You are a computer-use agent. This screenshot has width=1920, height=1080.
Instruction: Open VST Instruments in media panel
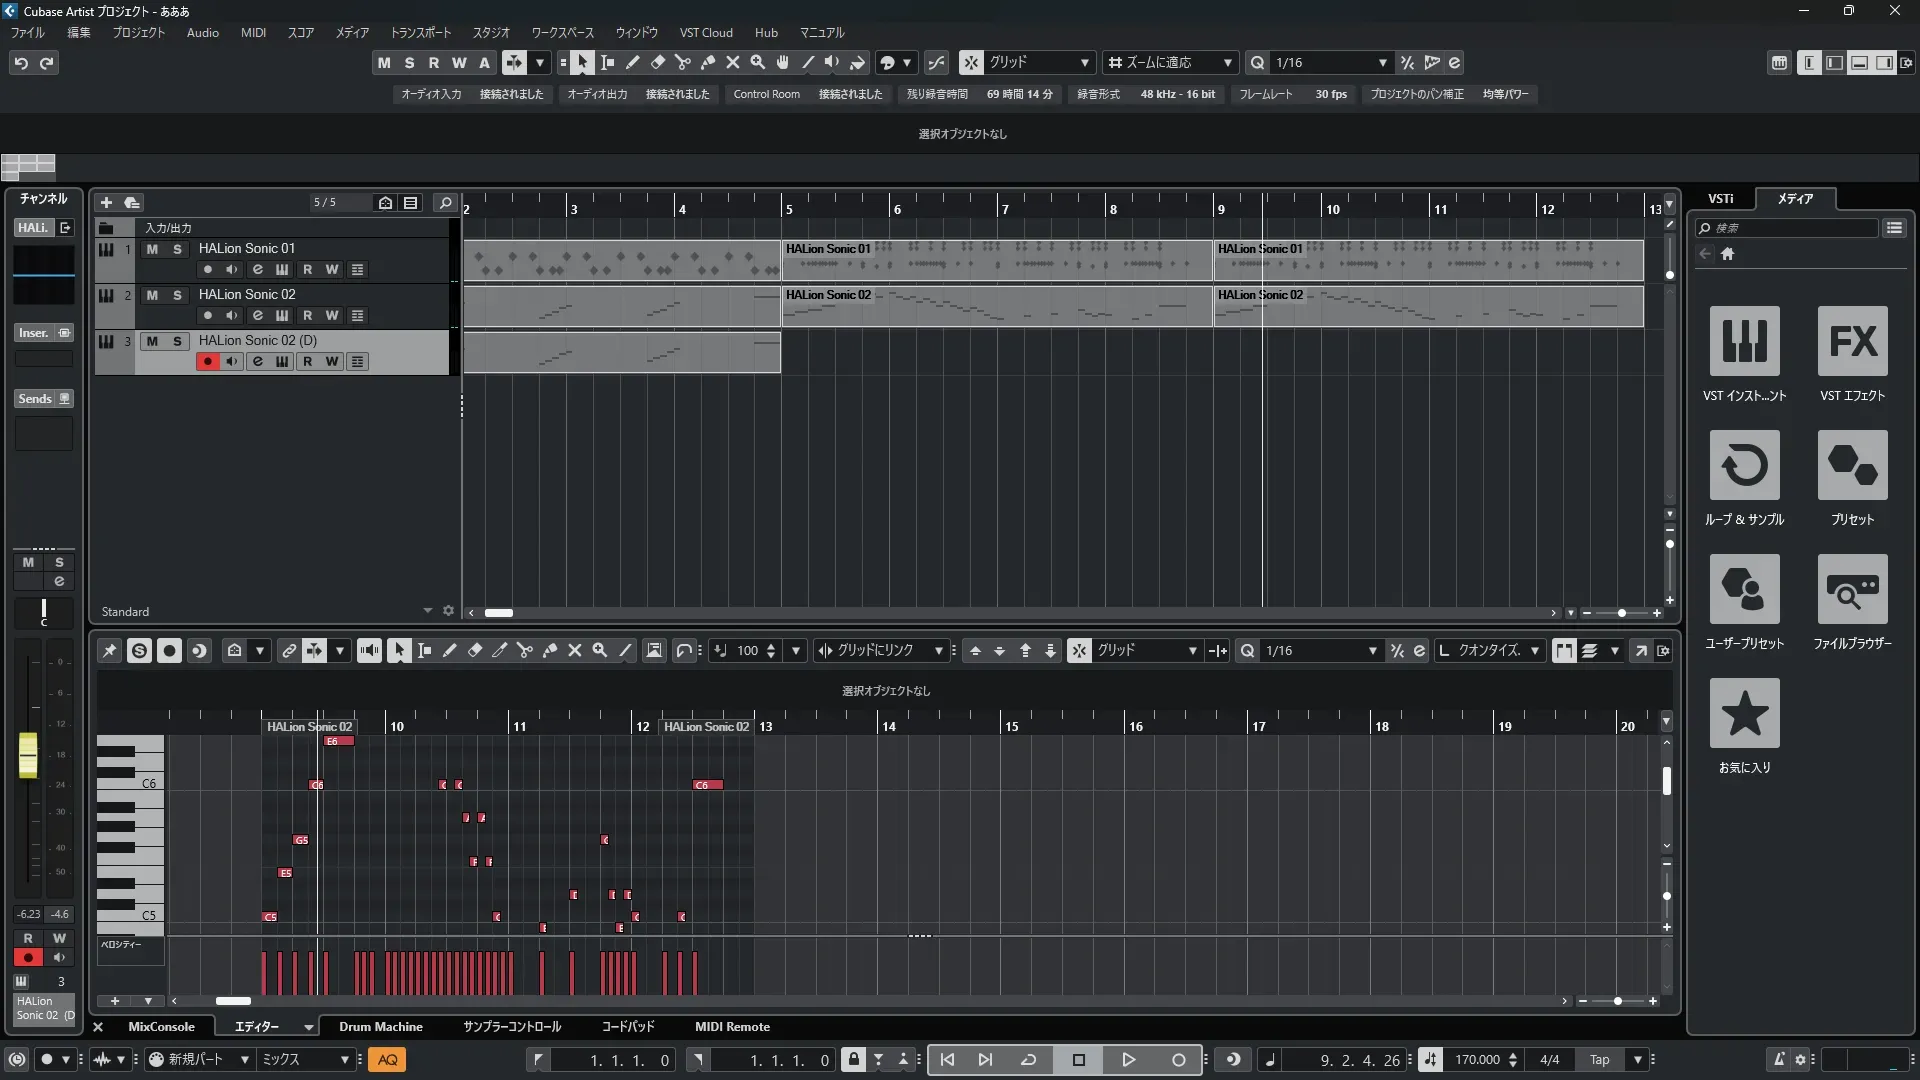click(1744, 341)
